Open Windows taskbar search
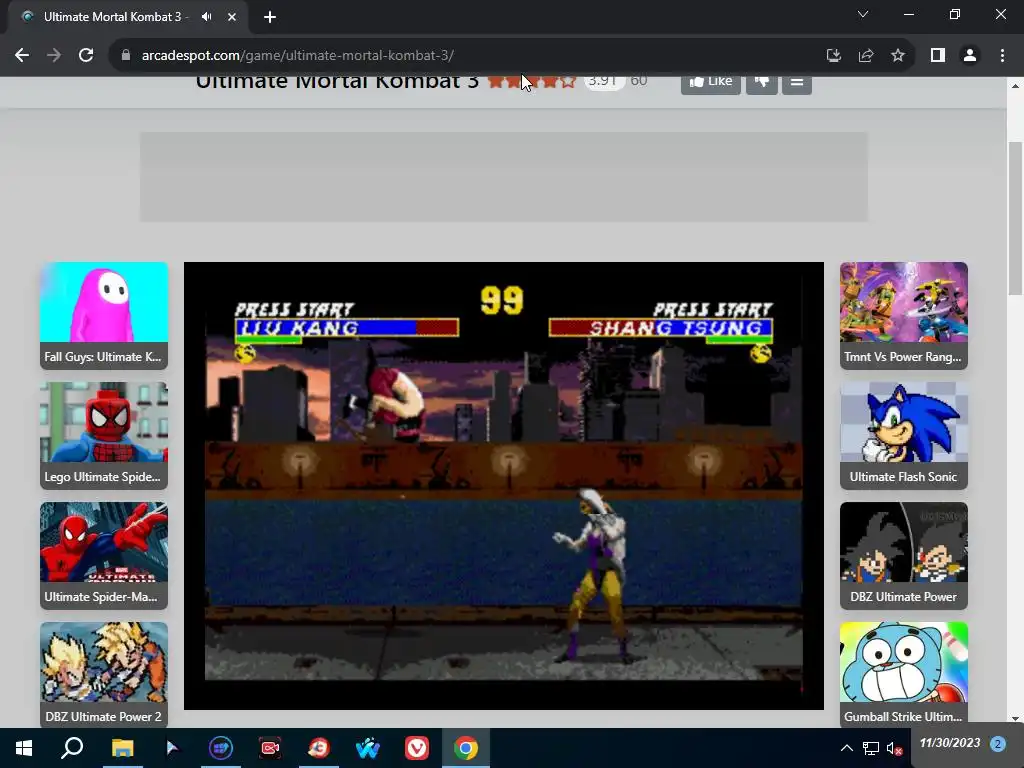This screenshot has height=768, width=1024. coord(72,748)
